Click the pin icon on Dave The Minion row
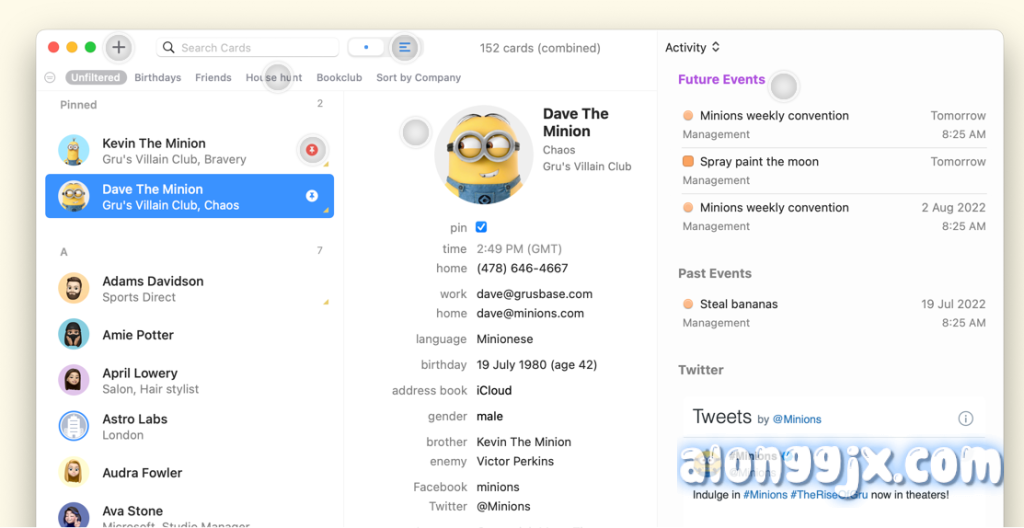The image size is (1024, 528). [x=312, y=196]
